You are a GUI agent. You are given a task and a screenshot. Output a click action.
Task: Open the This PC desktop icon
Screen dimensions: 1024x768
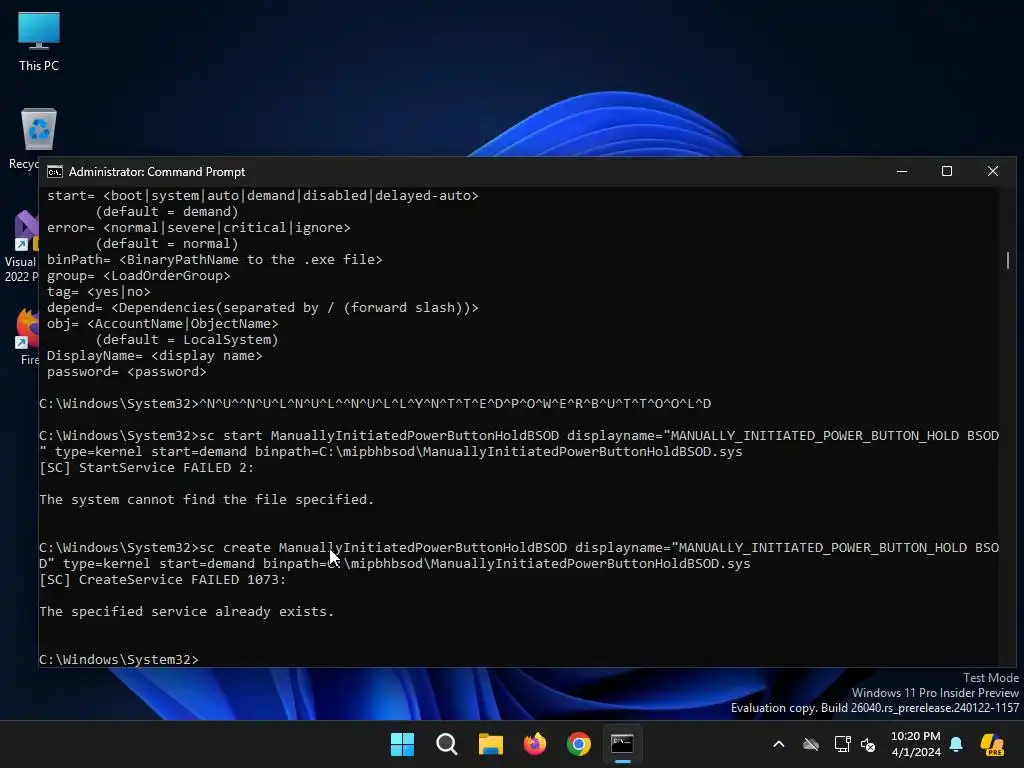(x=39, y=41)
